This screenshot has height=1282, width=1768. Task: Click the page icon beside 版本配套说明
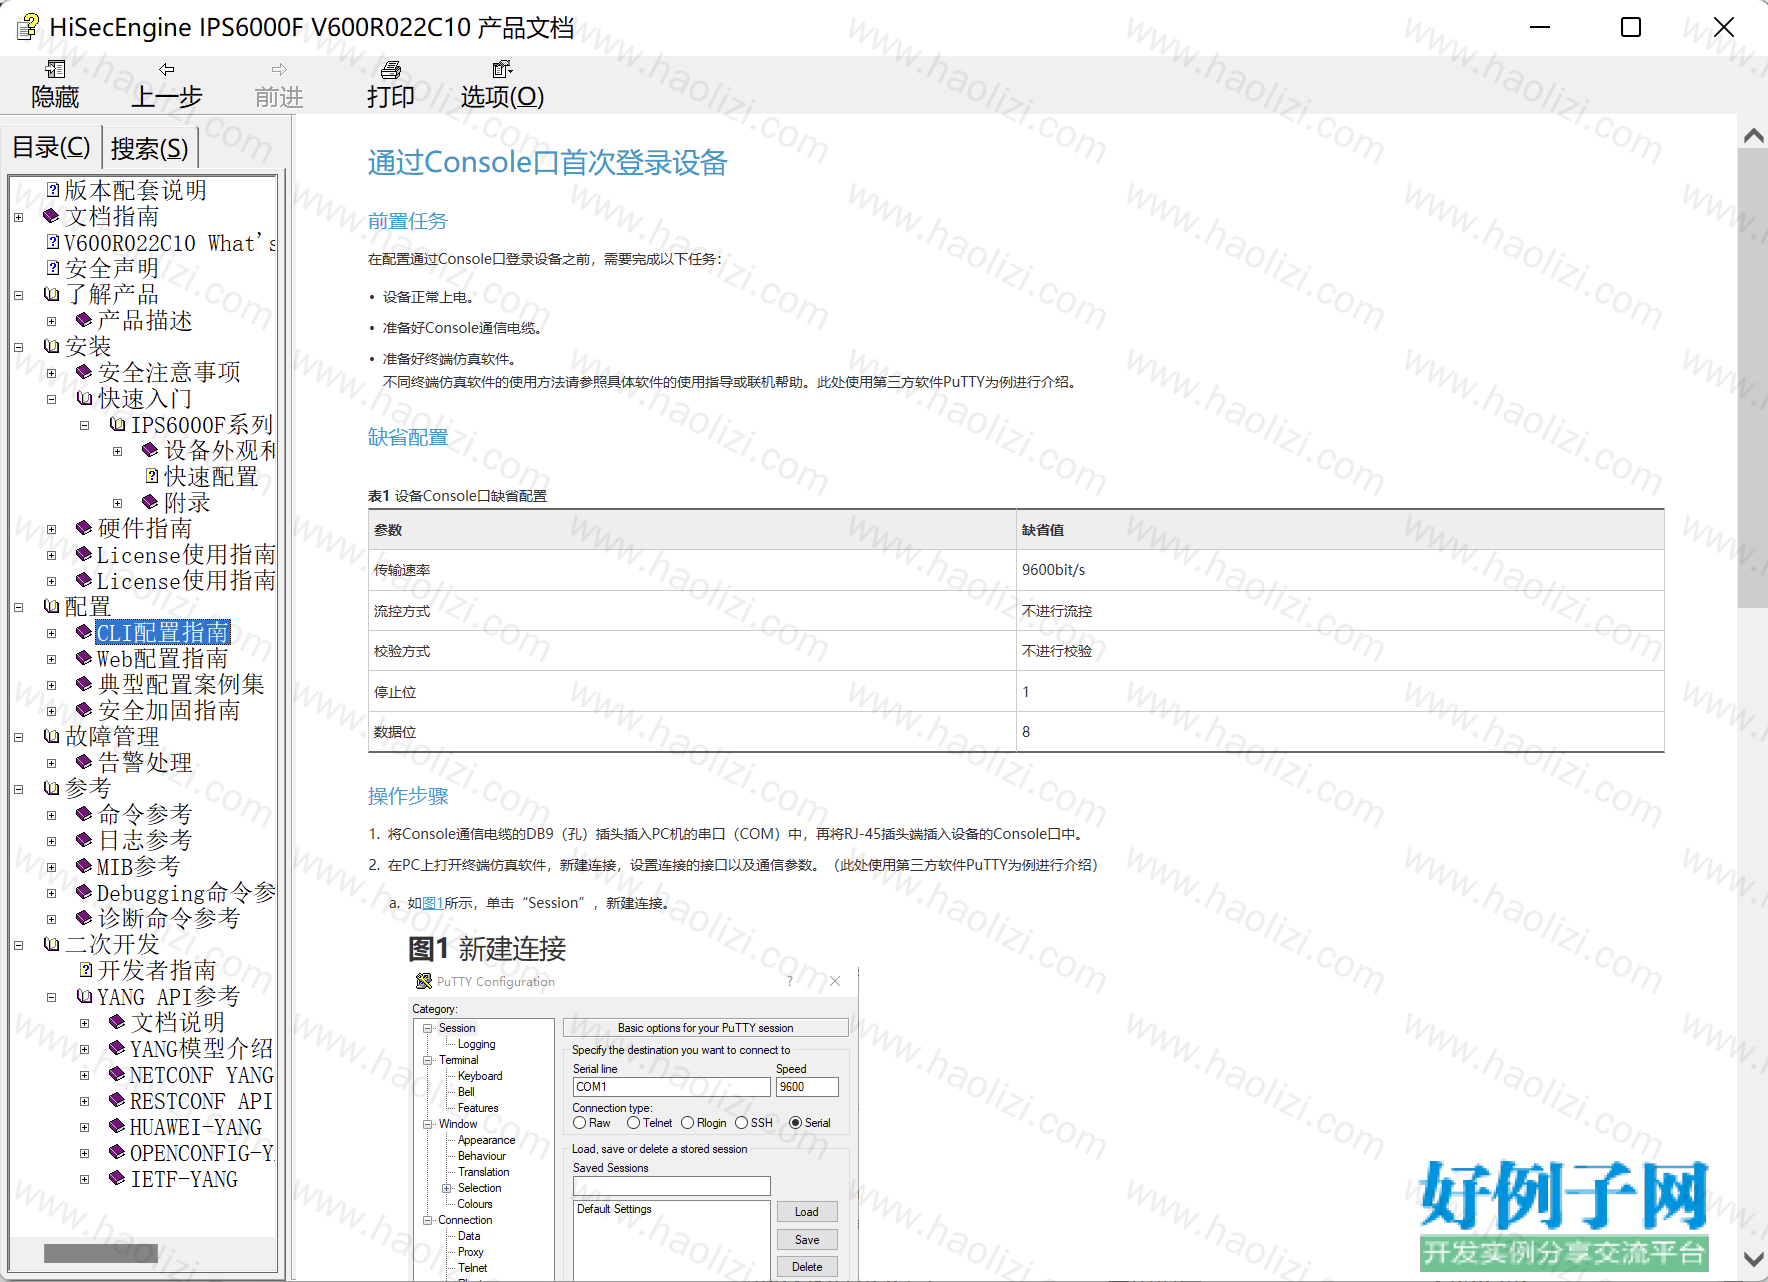(53, 190)
